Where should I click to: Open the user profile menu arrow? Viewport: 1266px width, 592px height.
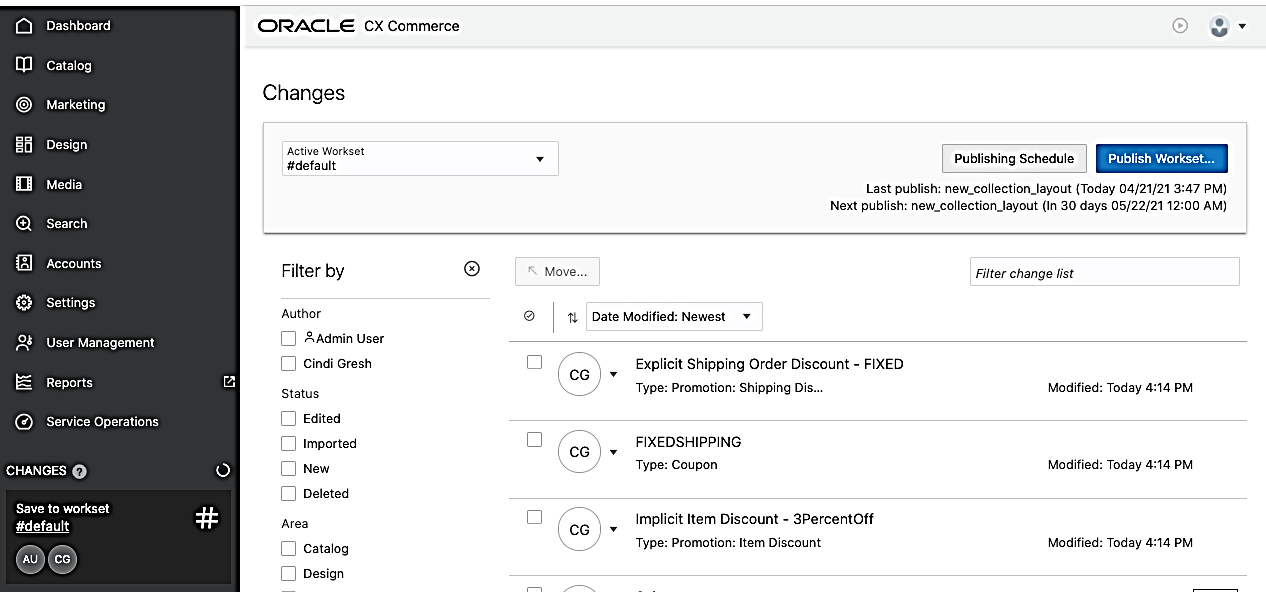point(1242,27)
